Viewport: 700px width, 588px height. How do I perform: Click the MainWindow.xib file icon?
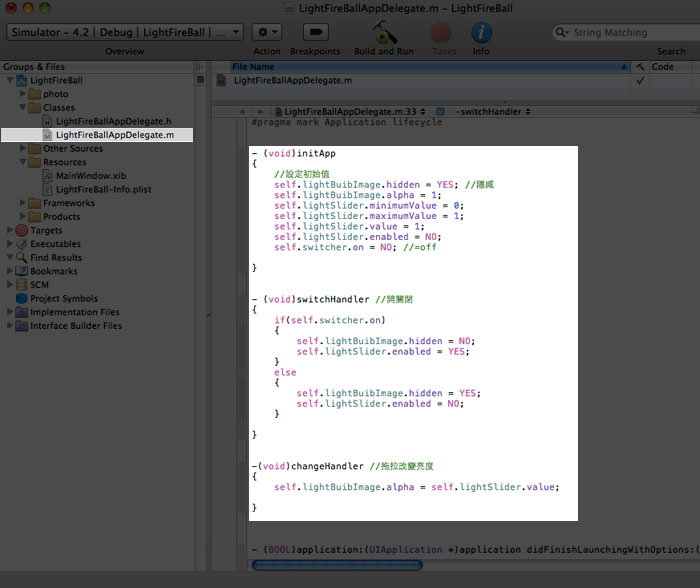click(x=47, y=176)
